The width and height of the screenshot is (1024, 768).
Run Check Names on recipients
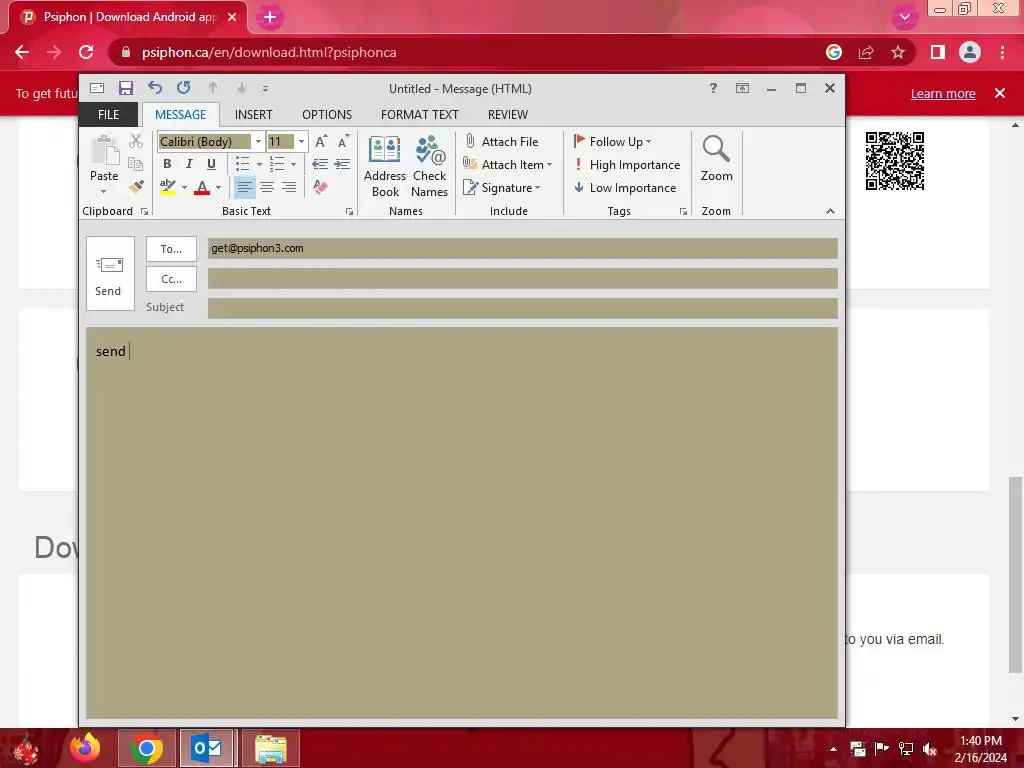(x=429, y=167)
